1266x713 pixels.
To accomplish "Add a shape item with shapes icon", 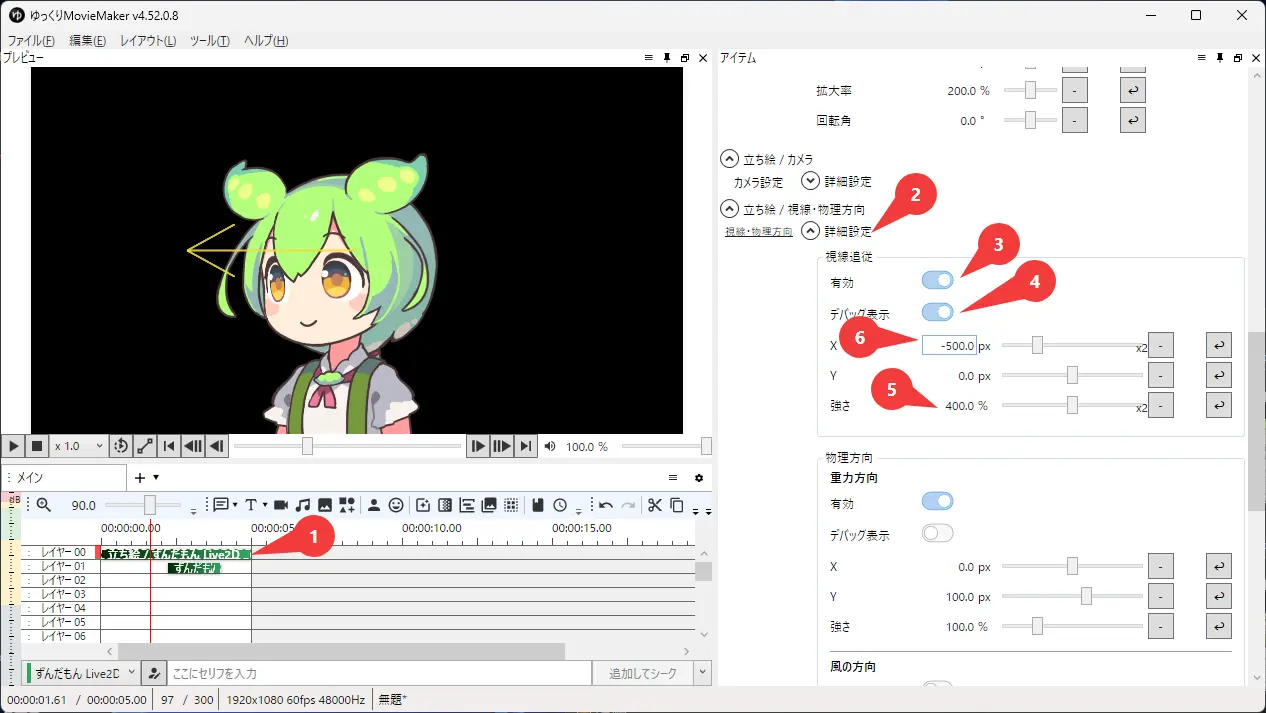I will click(x=347, y=505).
